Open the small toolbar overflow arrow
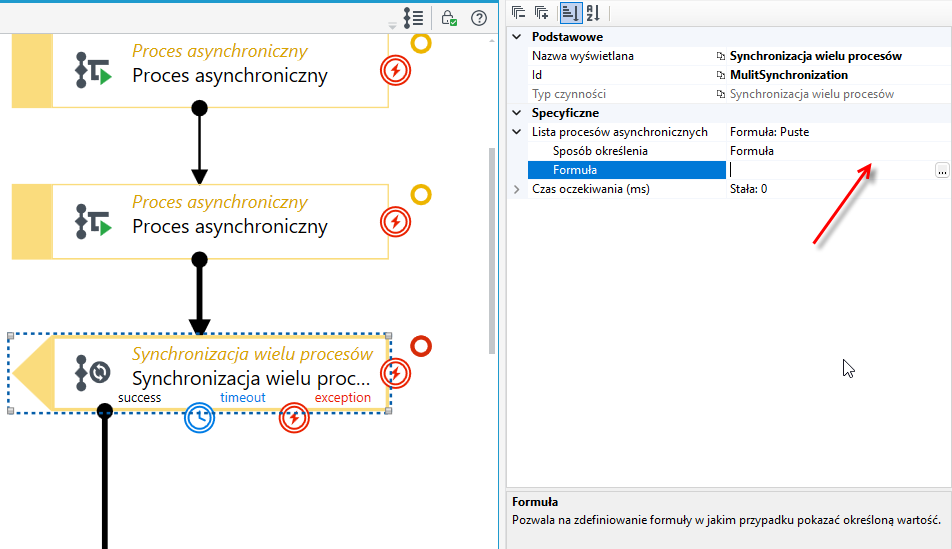The image size is (952, 549). 392,26
